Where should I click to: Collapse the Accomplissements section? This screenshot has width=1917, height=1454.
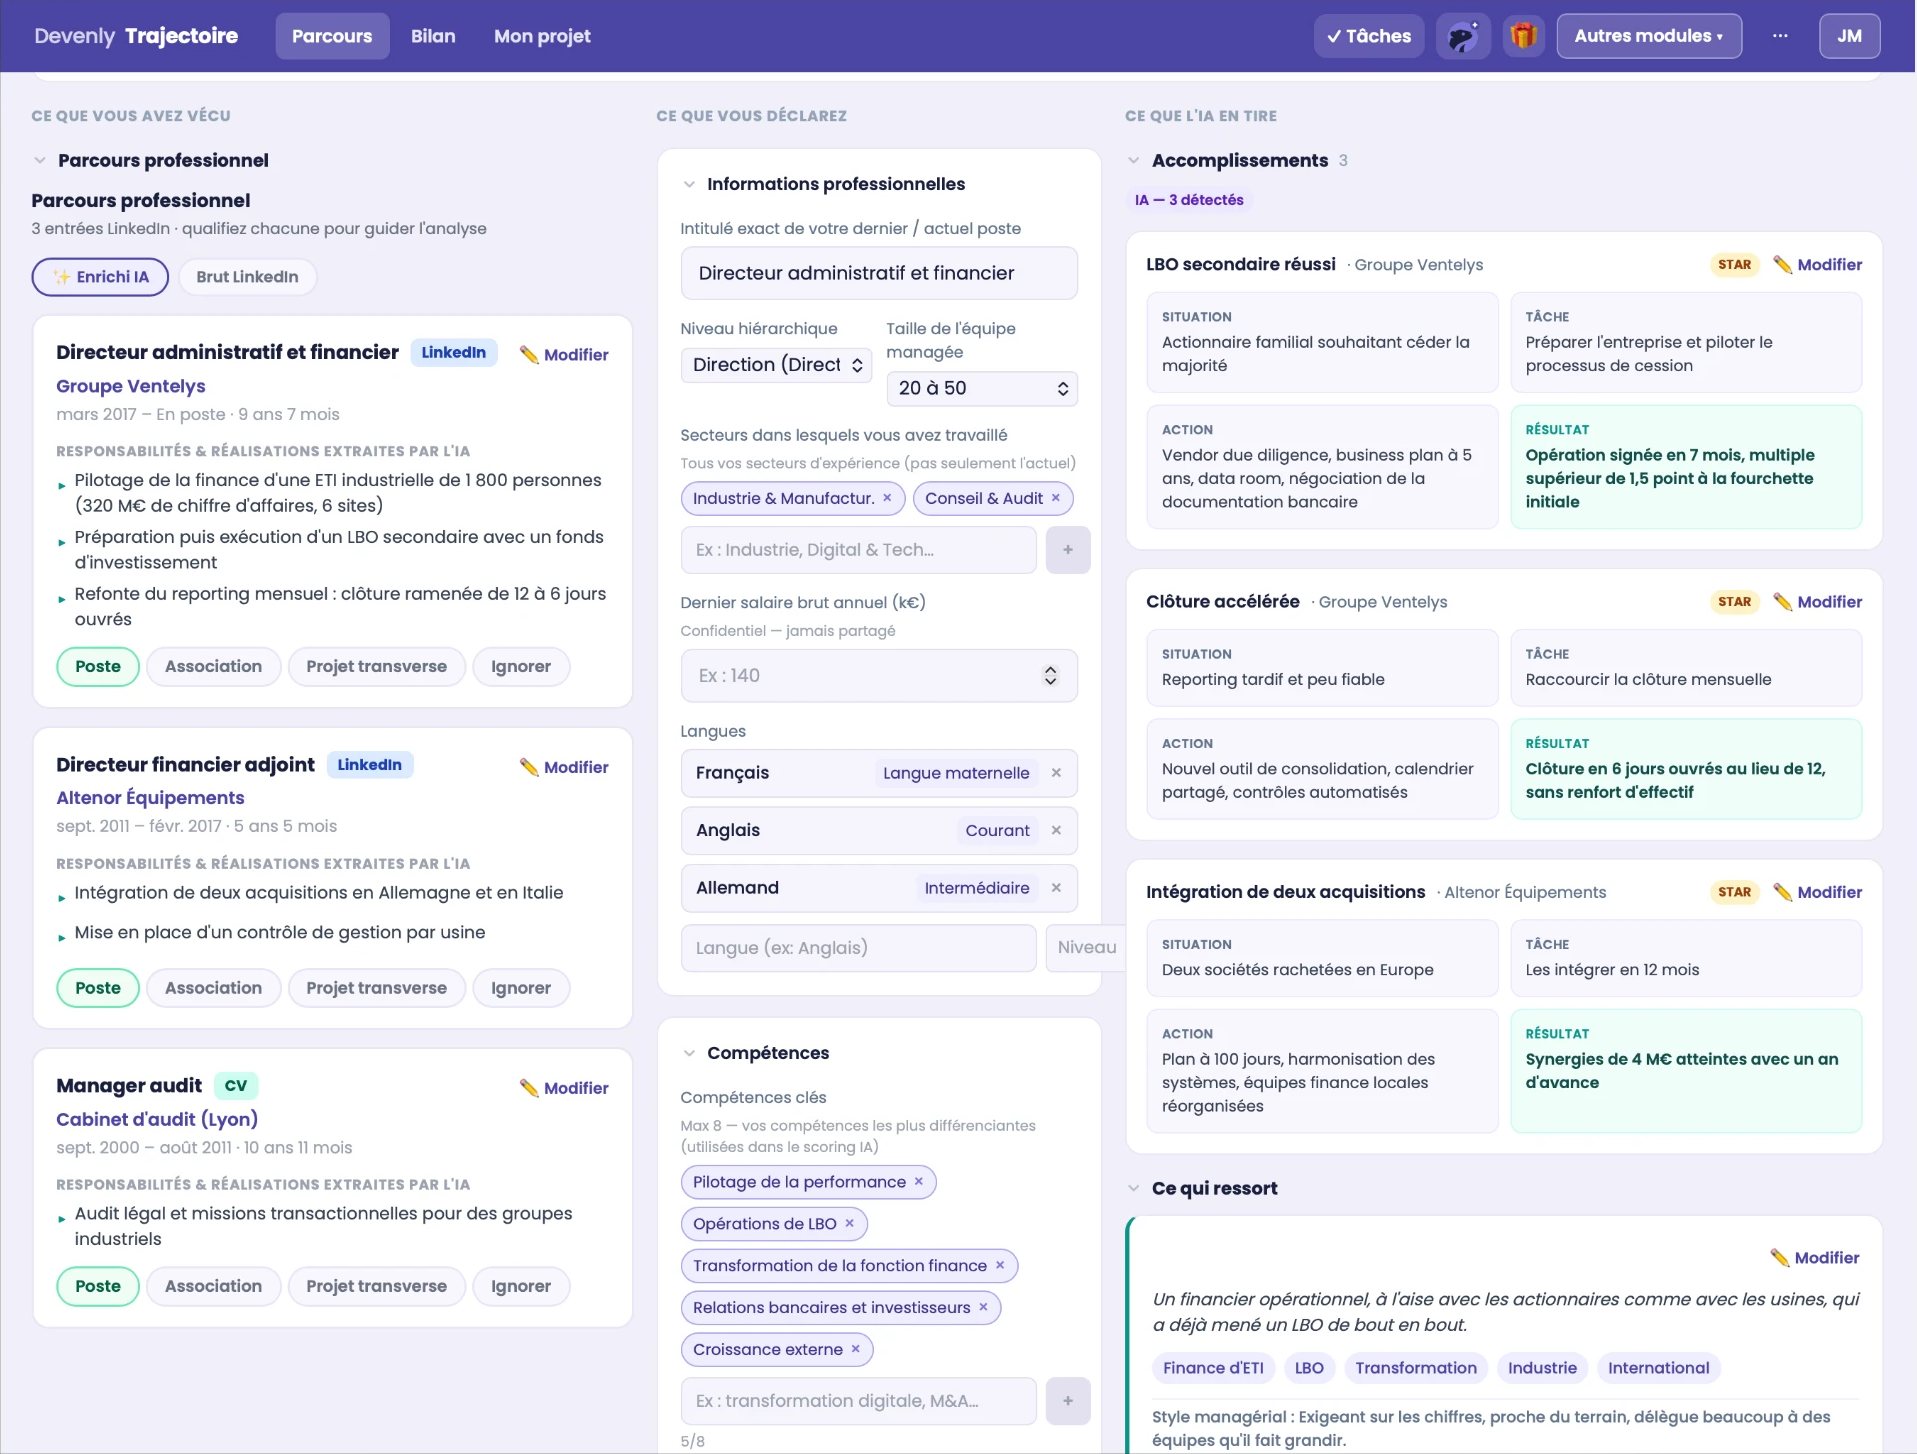click(x=1134, y=161)
